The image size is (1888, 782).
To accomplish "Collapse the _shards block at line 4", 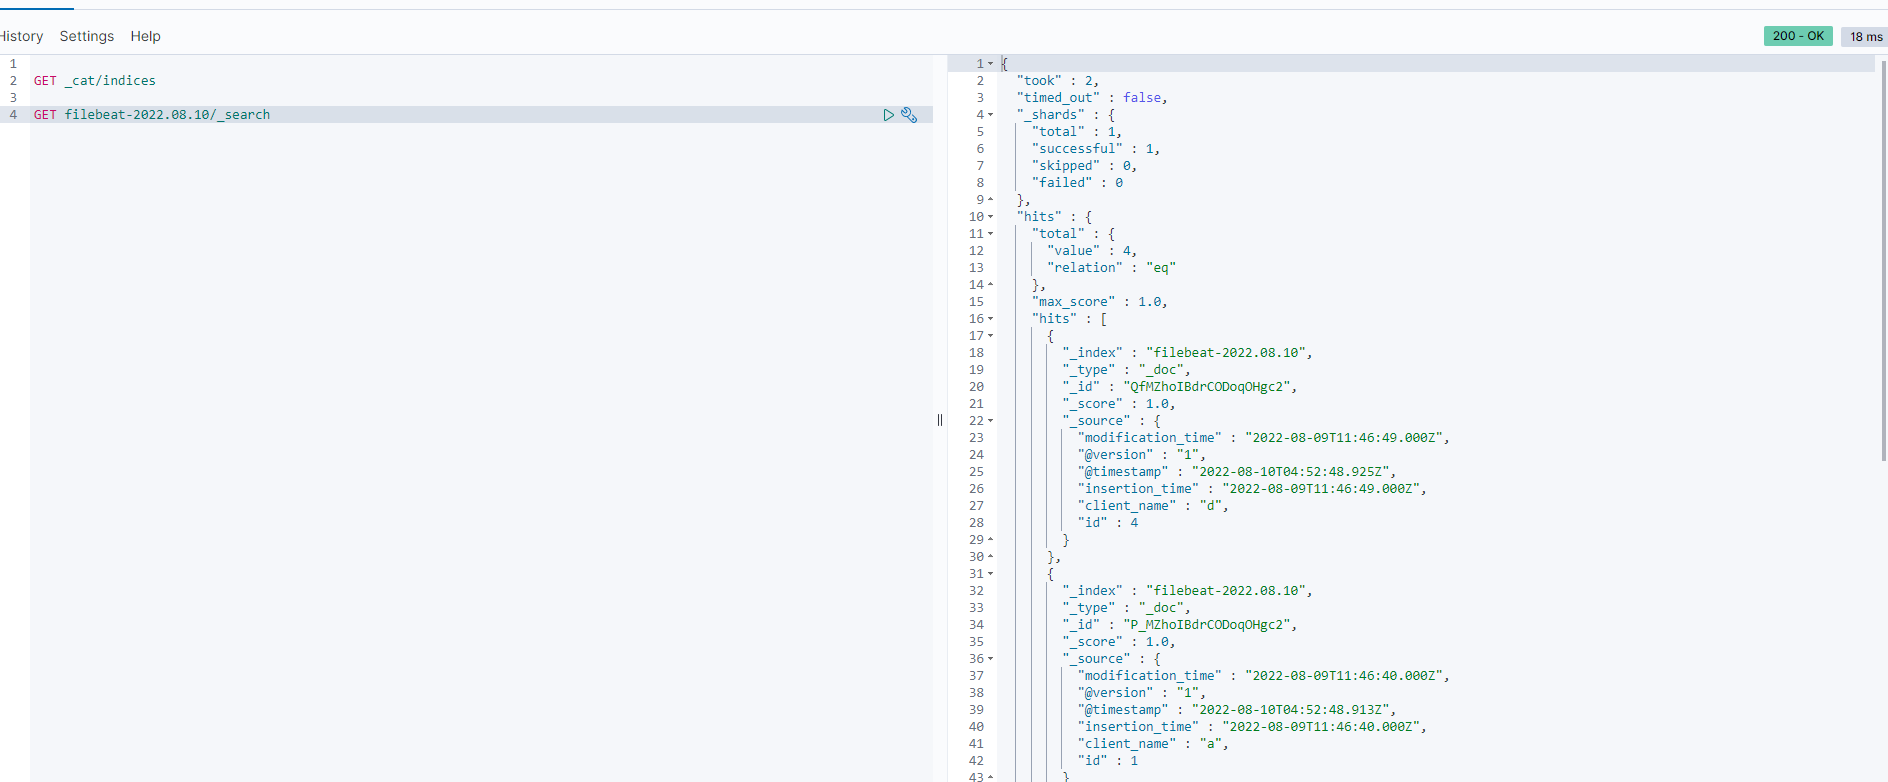I will (991, 115).
